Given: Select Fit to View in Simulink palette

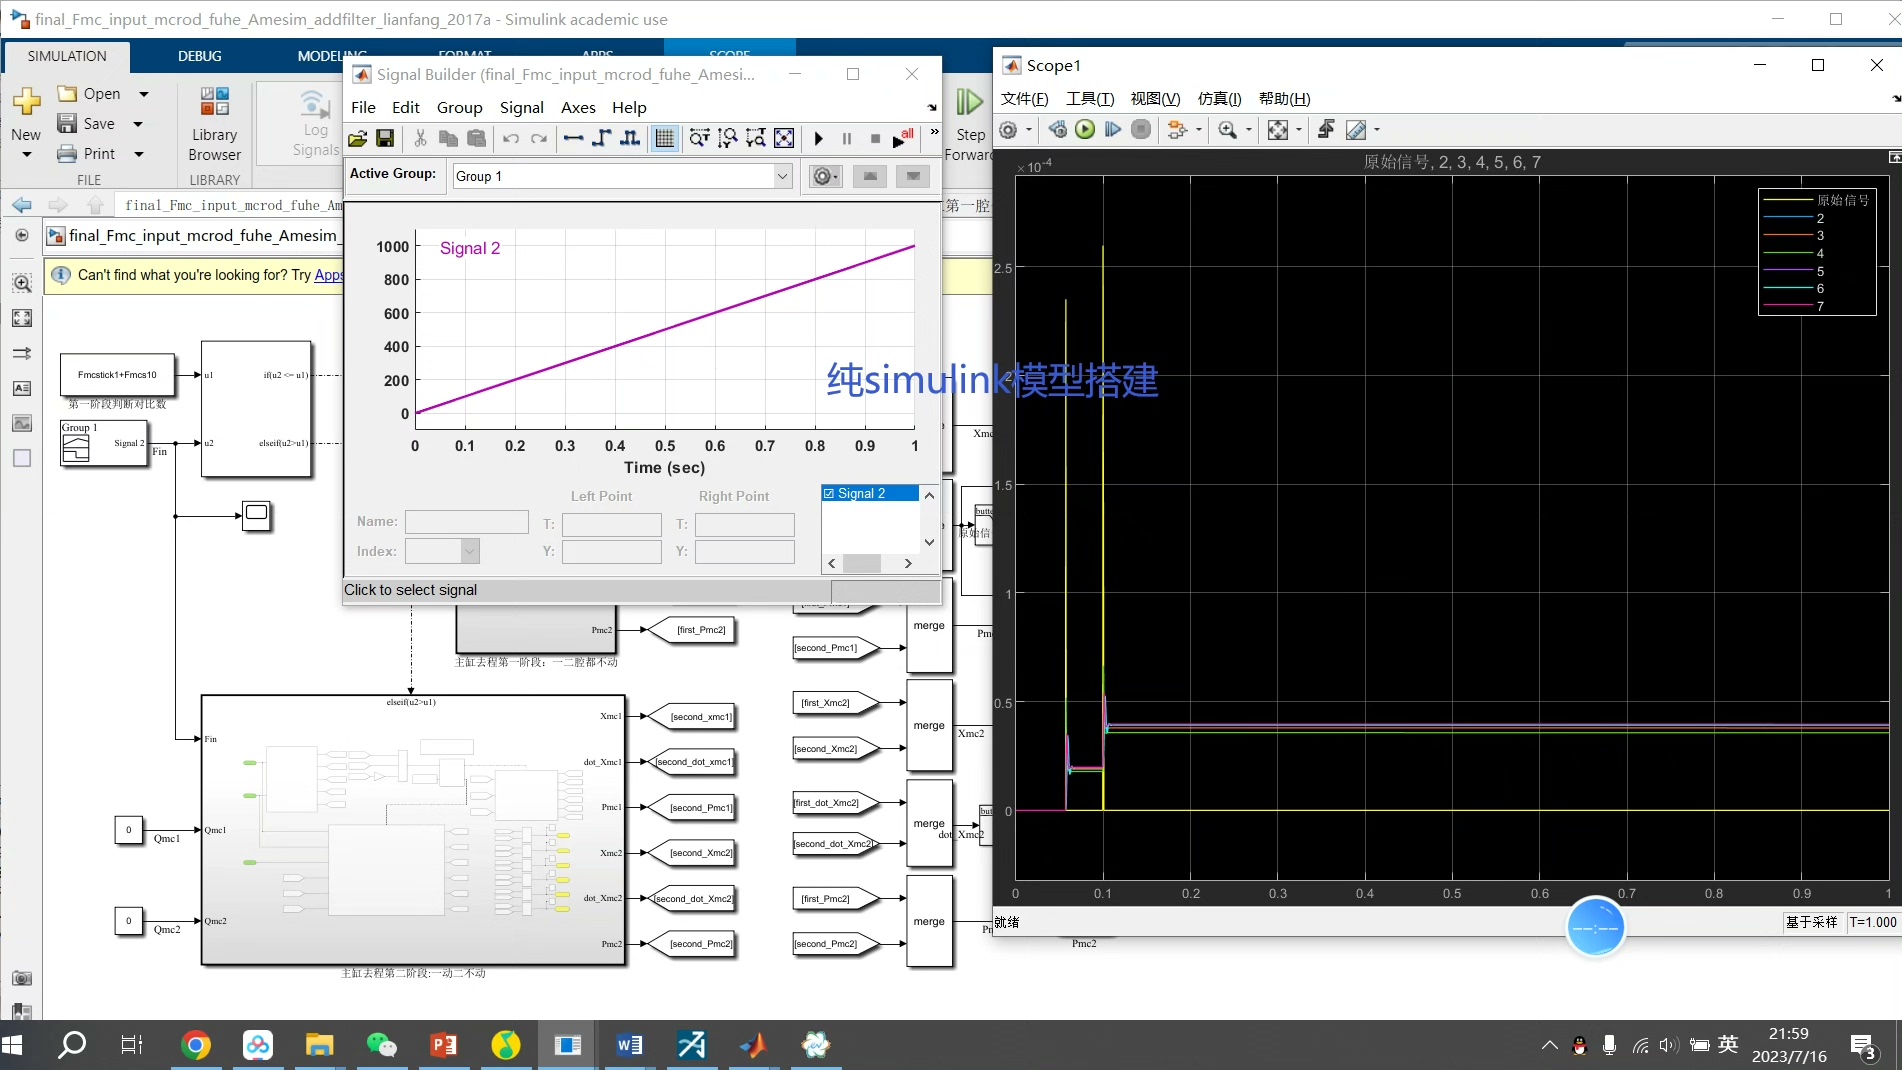Looking at the screenshot, I should (22, 318).
